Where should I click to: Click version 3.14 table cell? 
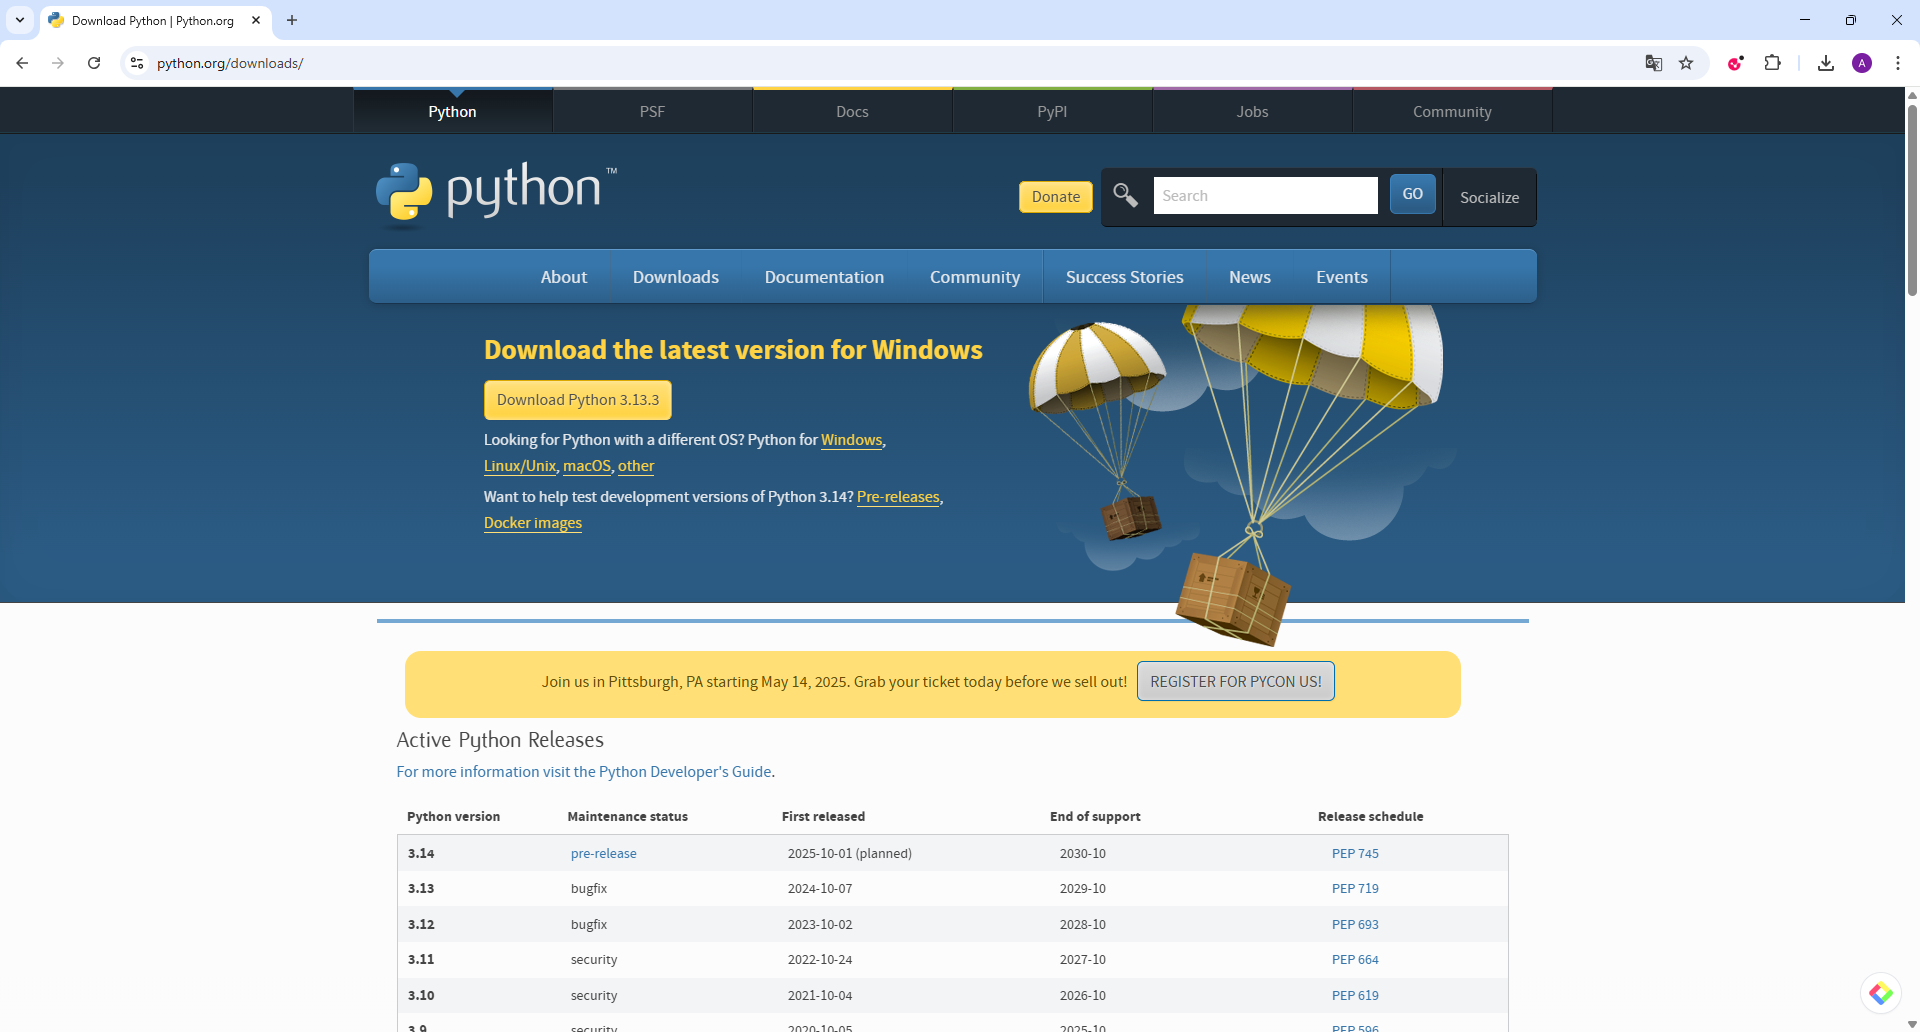[x=421, y=853]
